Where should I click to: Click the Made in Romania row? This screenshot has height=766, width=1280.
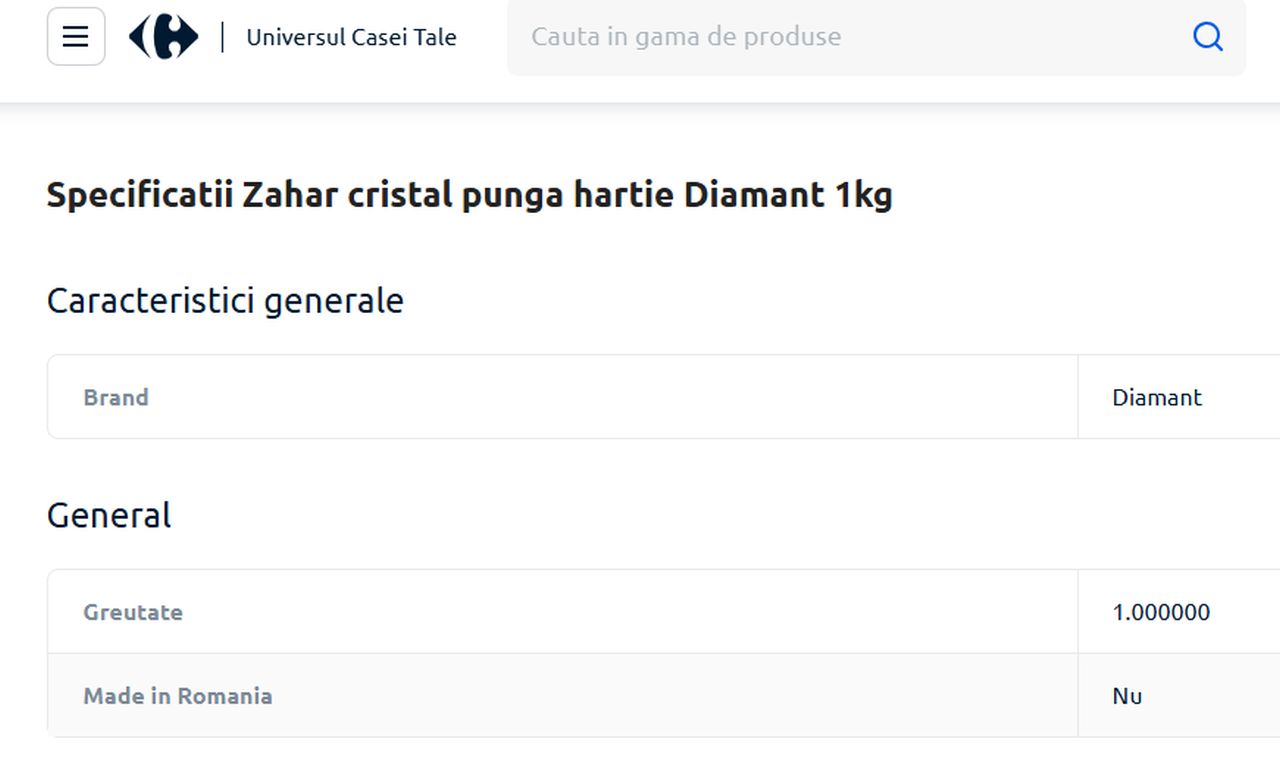[560, 696]
